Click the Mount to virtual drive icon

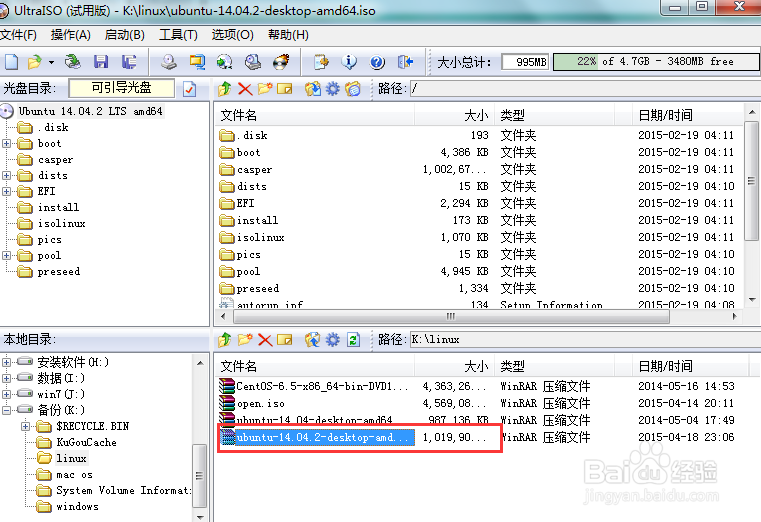tap(252, 62)
